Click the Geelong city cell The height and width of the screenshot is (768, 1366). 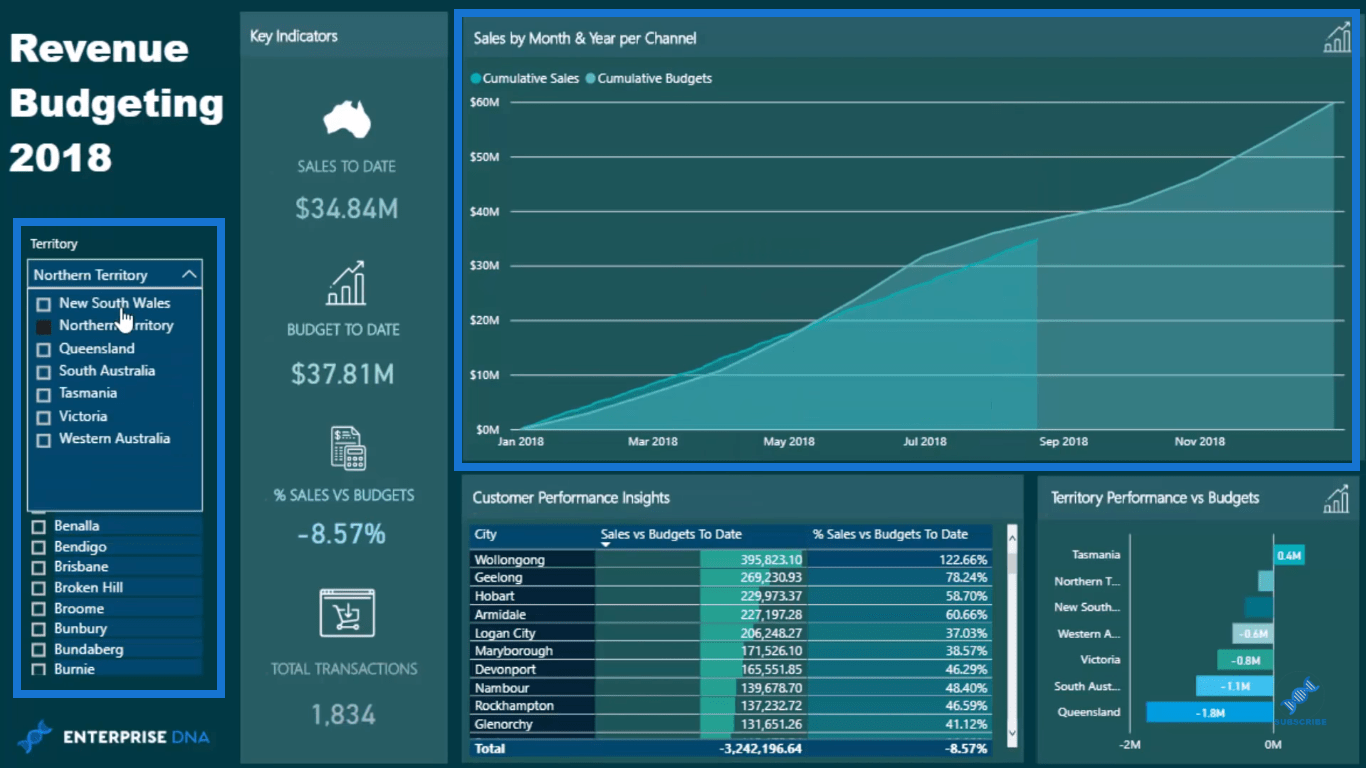click(533, 578)
